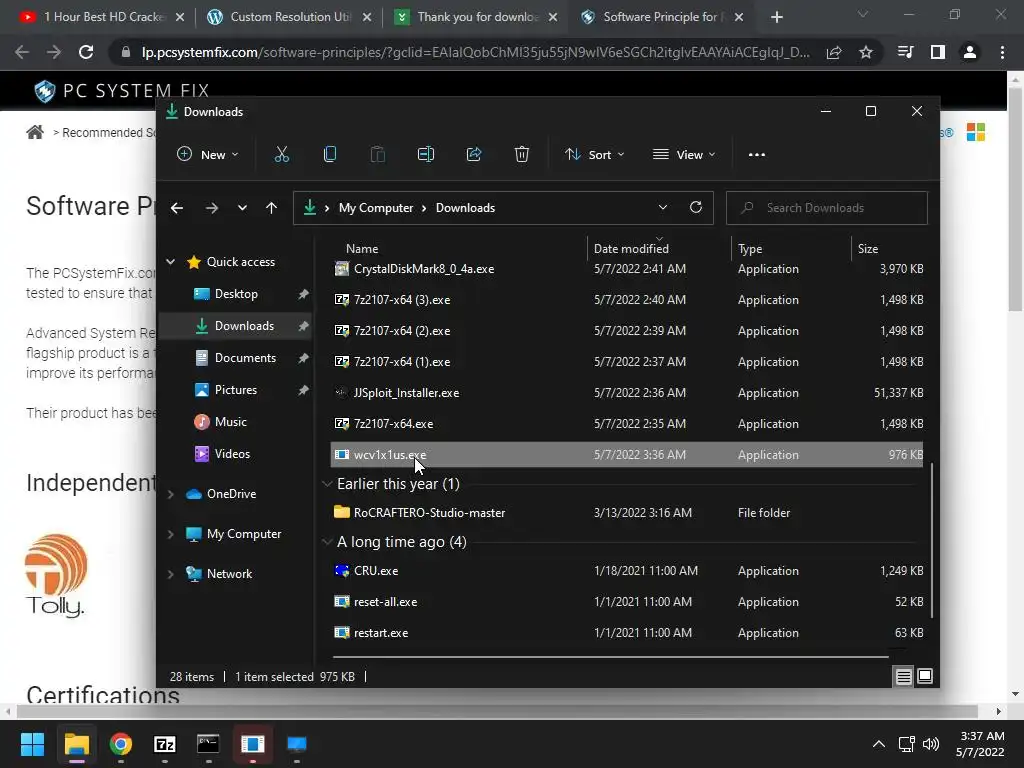Go forward in Explorer navigation

[212, 208]
